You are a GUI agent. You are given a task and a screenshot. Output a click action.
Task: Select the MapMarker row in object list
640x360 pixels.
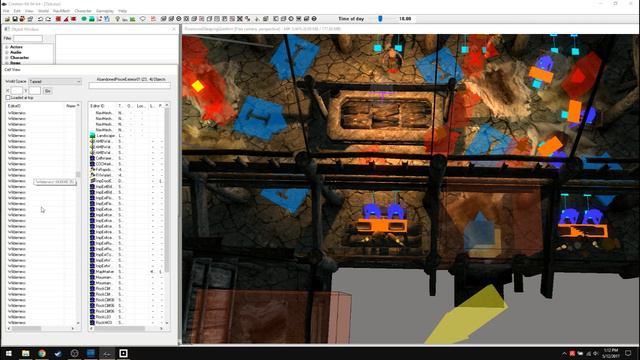point(127,271)
